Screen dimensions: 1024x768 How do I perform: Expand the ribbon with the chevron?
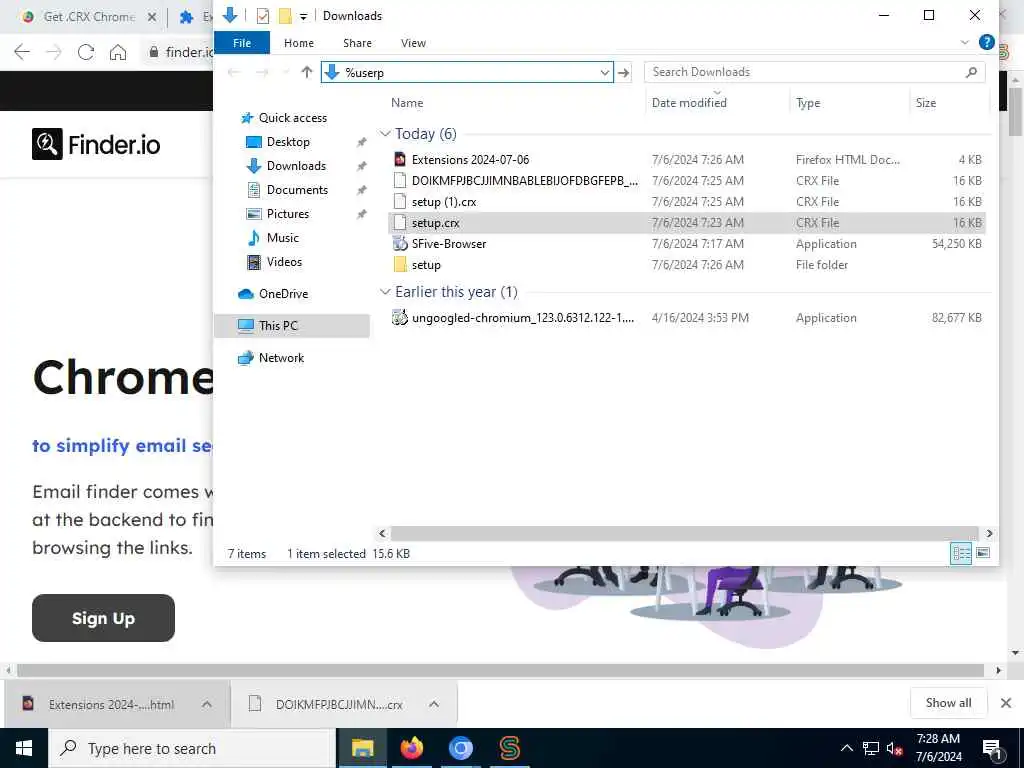point(965,42)
